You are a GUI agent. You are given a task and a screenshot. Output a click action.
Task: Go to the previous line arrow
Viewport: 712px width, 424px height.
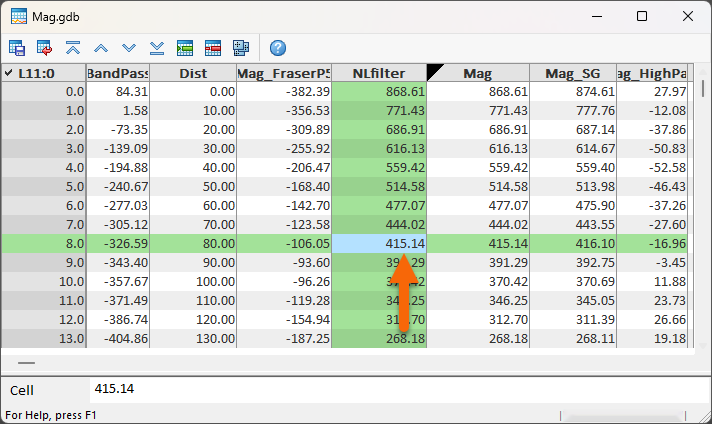(x=101, y=47)
